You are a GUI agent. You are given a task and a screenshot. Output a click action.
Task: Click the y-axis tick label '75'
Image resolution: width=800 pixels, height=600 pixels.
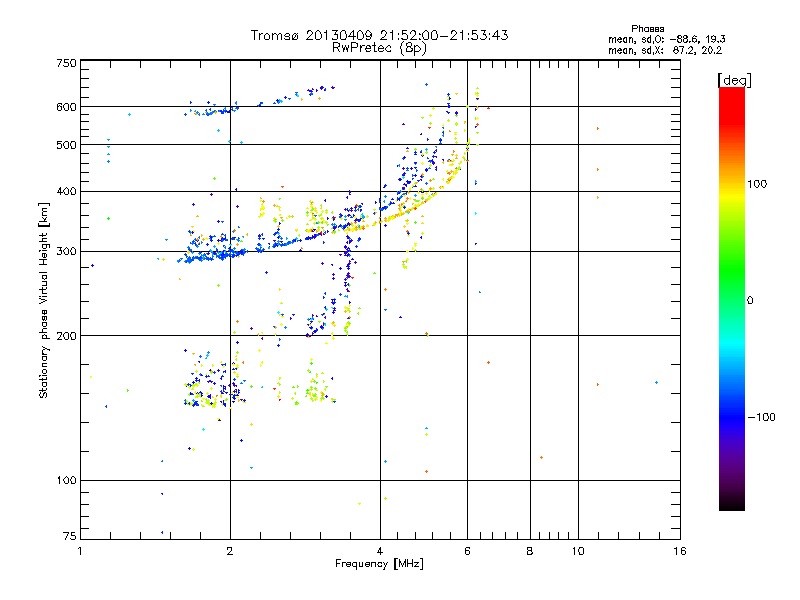[70, 536]
